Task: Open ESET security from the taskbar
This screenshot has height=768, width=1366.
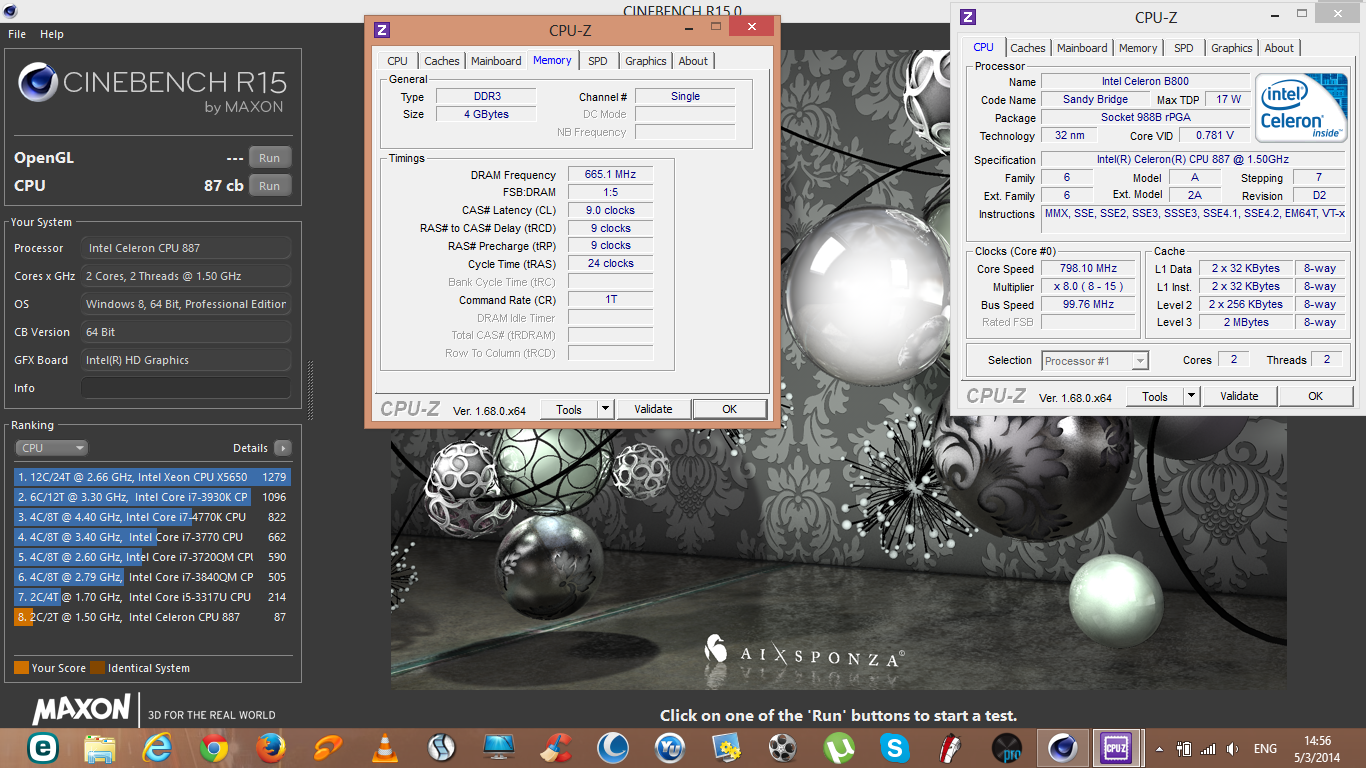Action: [42, 747]
